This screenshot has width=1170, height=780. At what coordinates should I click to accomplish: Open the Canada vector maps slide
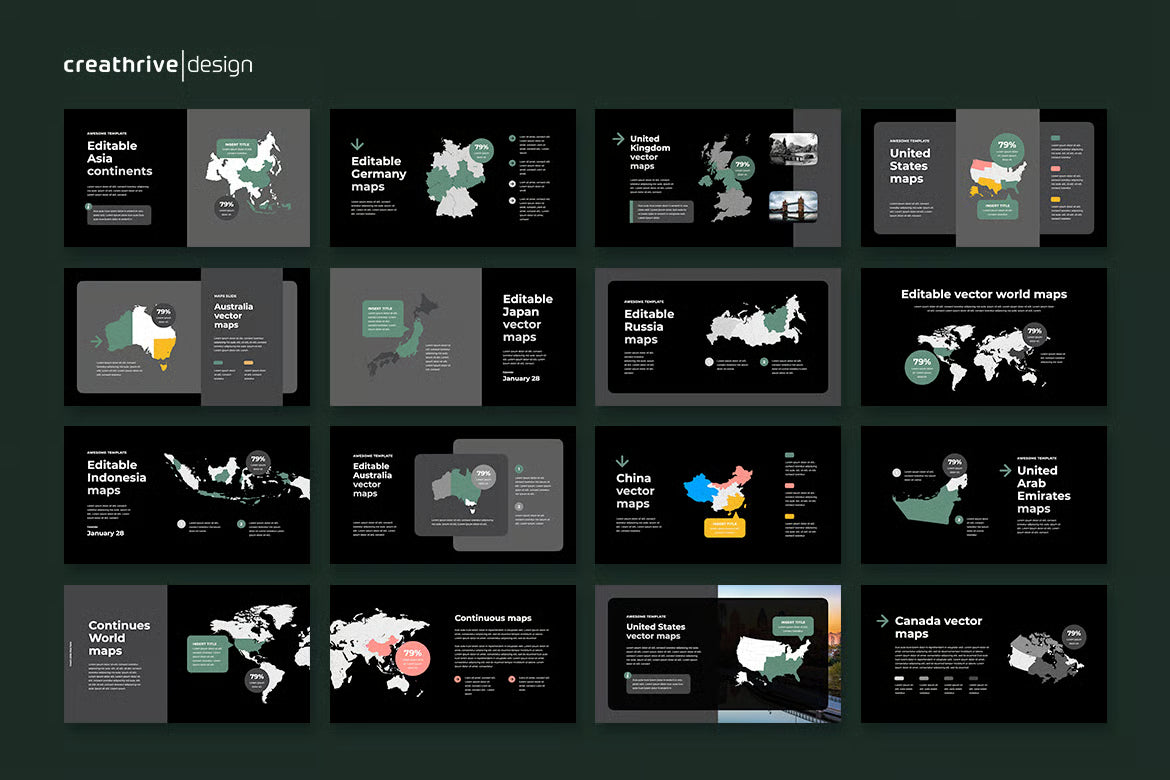983,654
